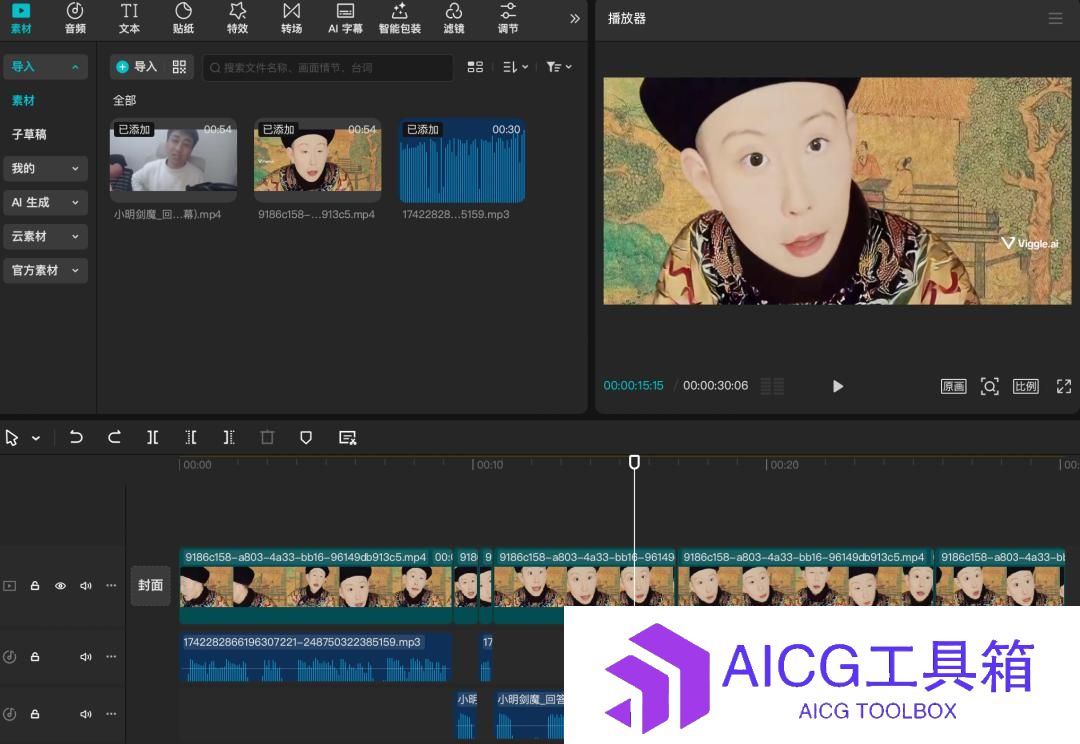Open first audio track more options
The width and height of the screenshot is (1080, 744).
(x=111, y=657)
